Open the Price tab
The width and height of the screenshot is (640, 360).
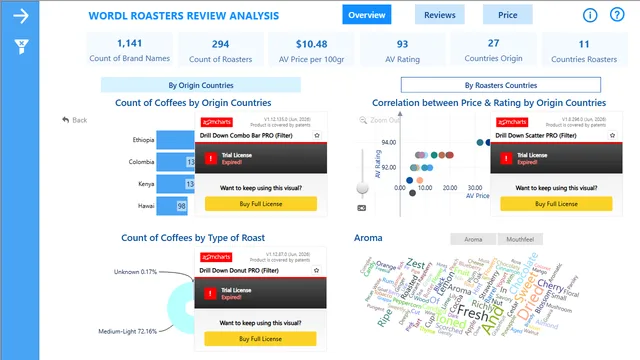click(x=507, y=15)
